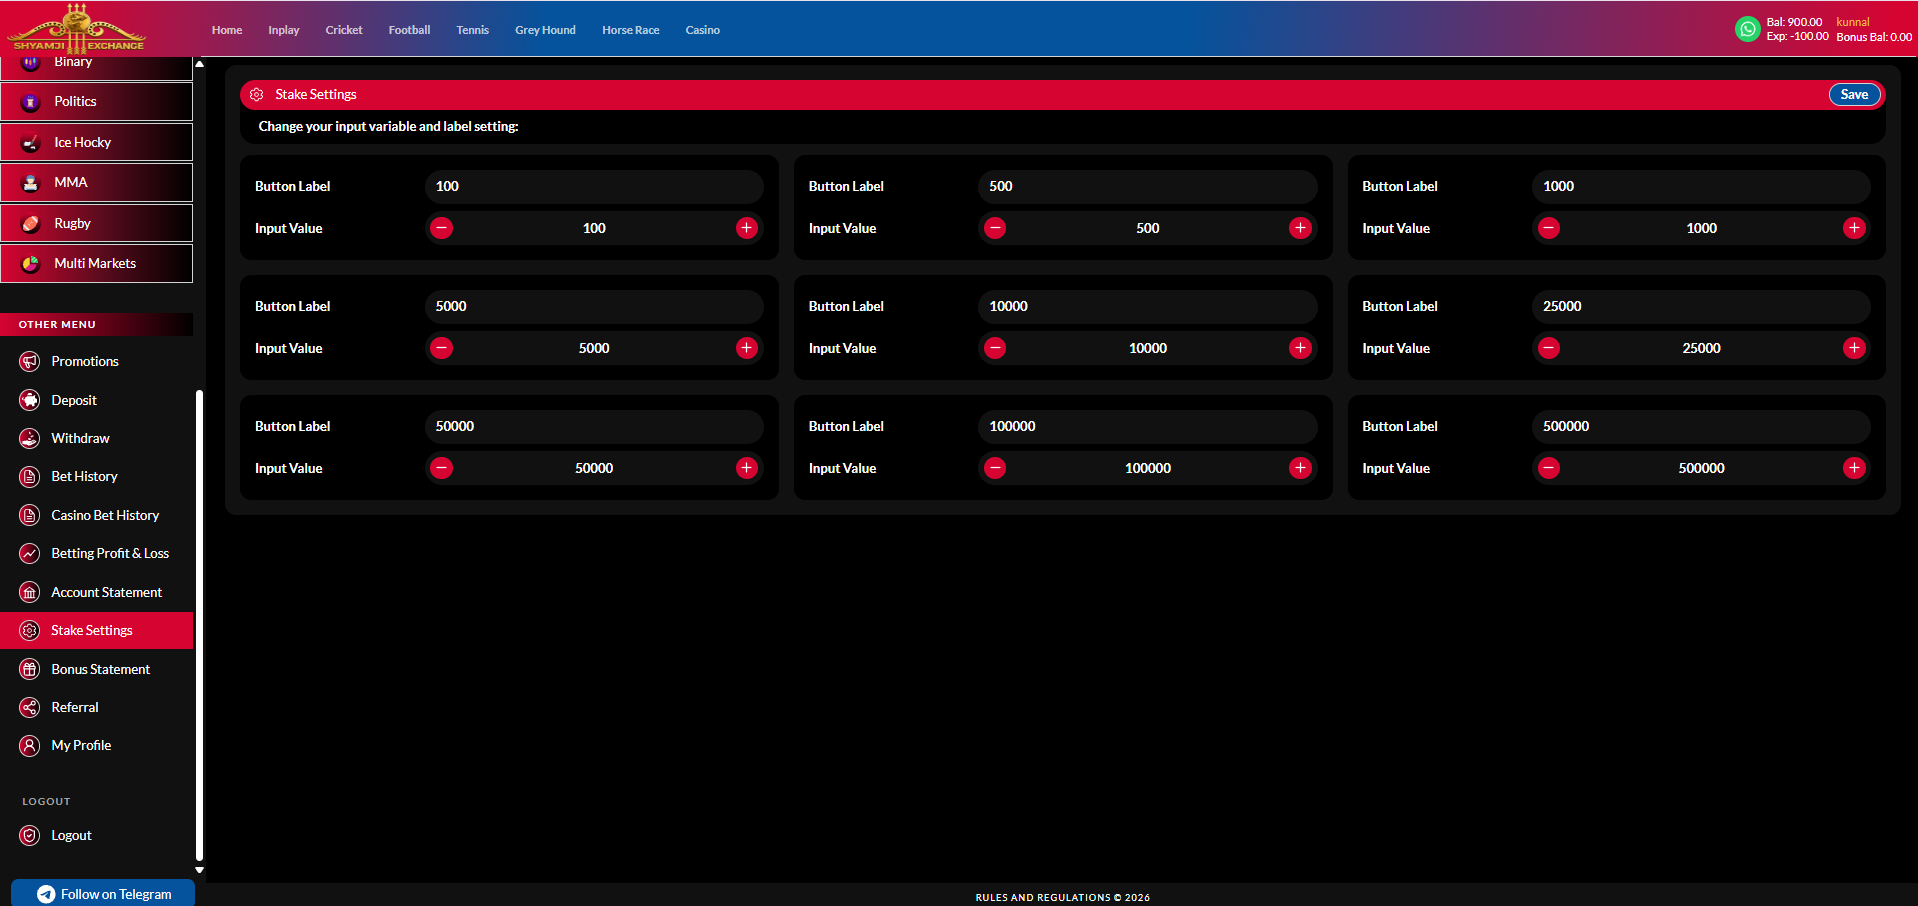The height and width of the screenshot is (906, 1918).
Task: Decrease the 25000 input value
Action: click(1549, 348)
